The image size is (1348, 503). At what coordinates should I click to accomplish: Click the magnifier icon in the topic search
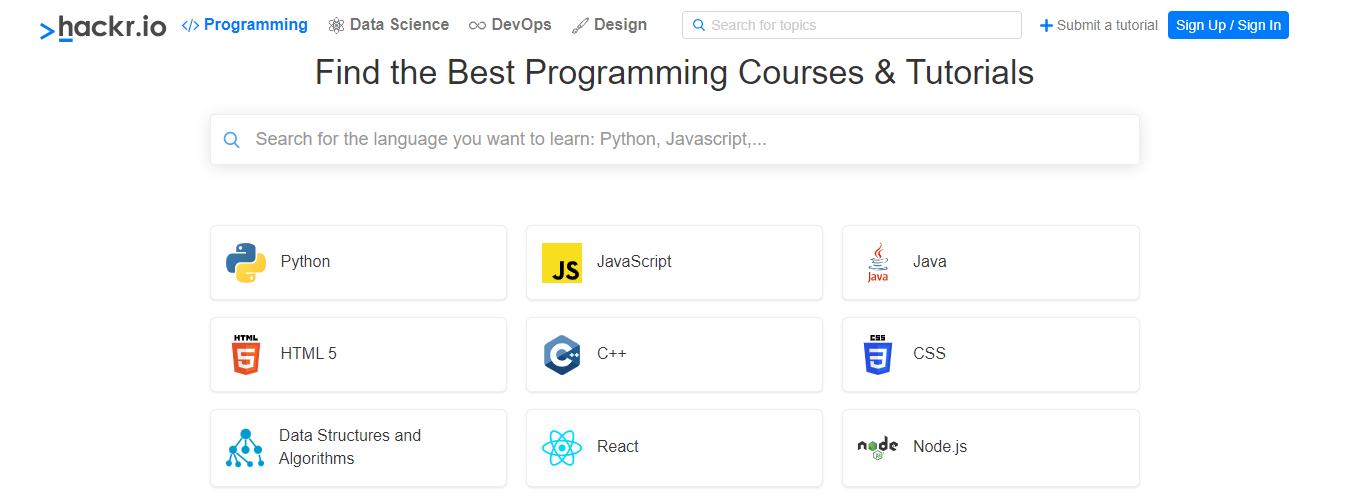(x=699, y=25)
